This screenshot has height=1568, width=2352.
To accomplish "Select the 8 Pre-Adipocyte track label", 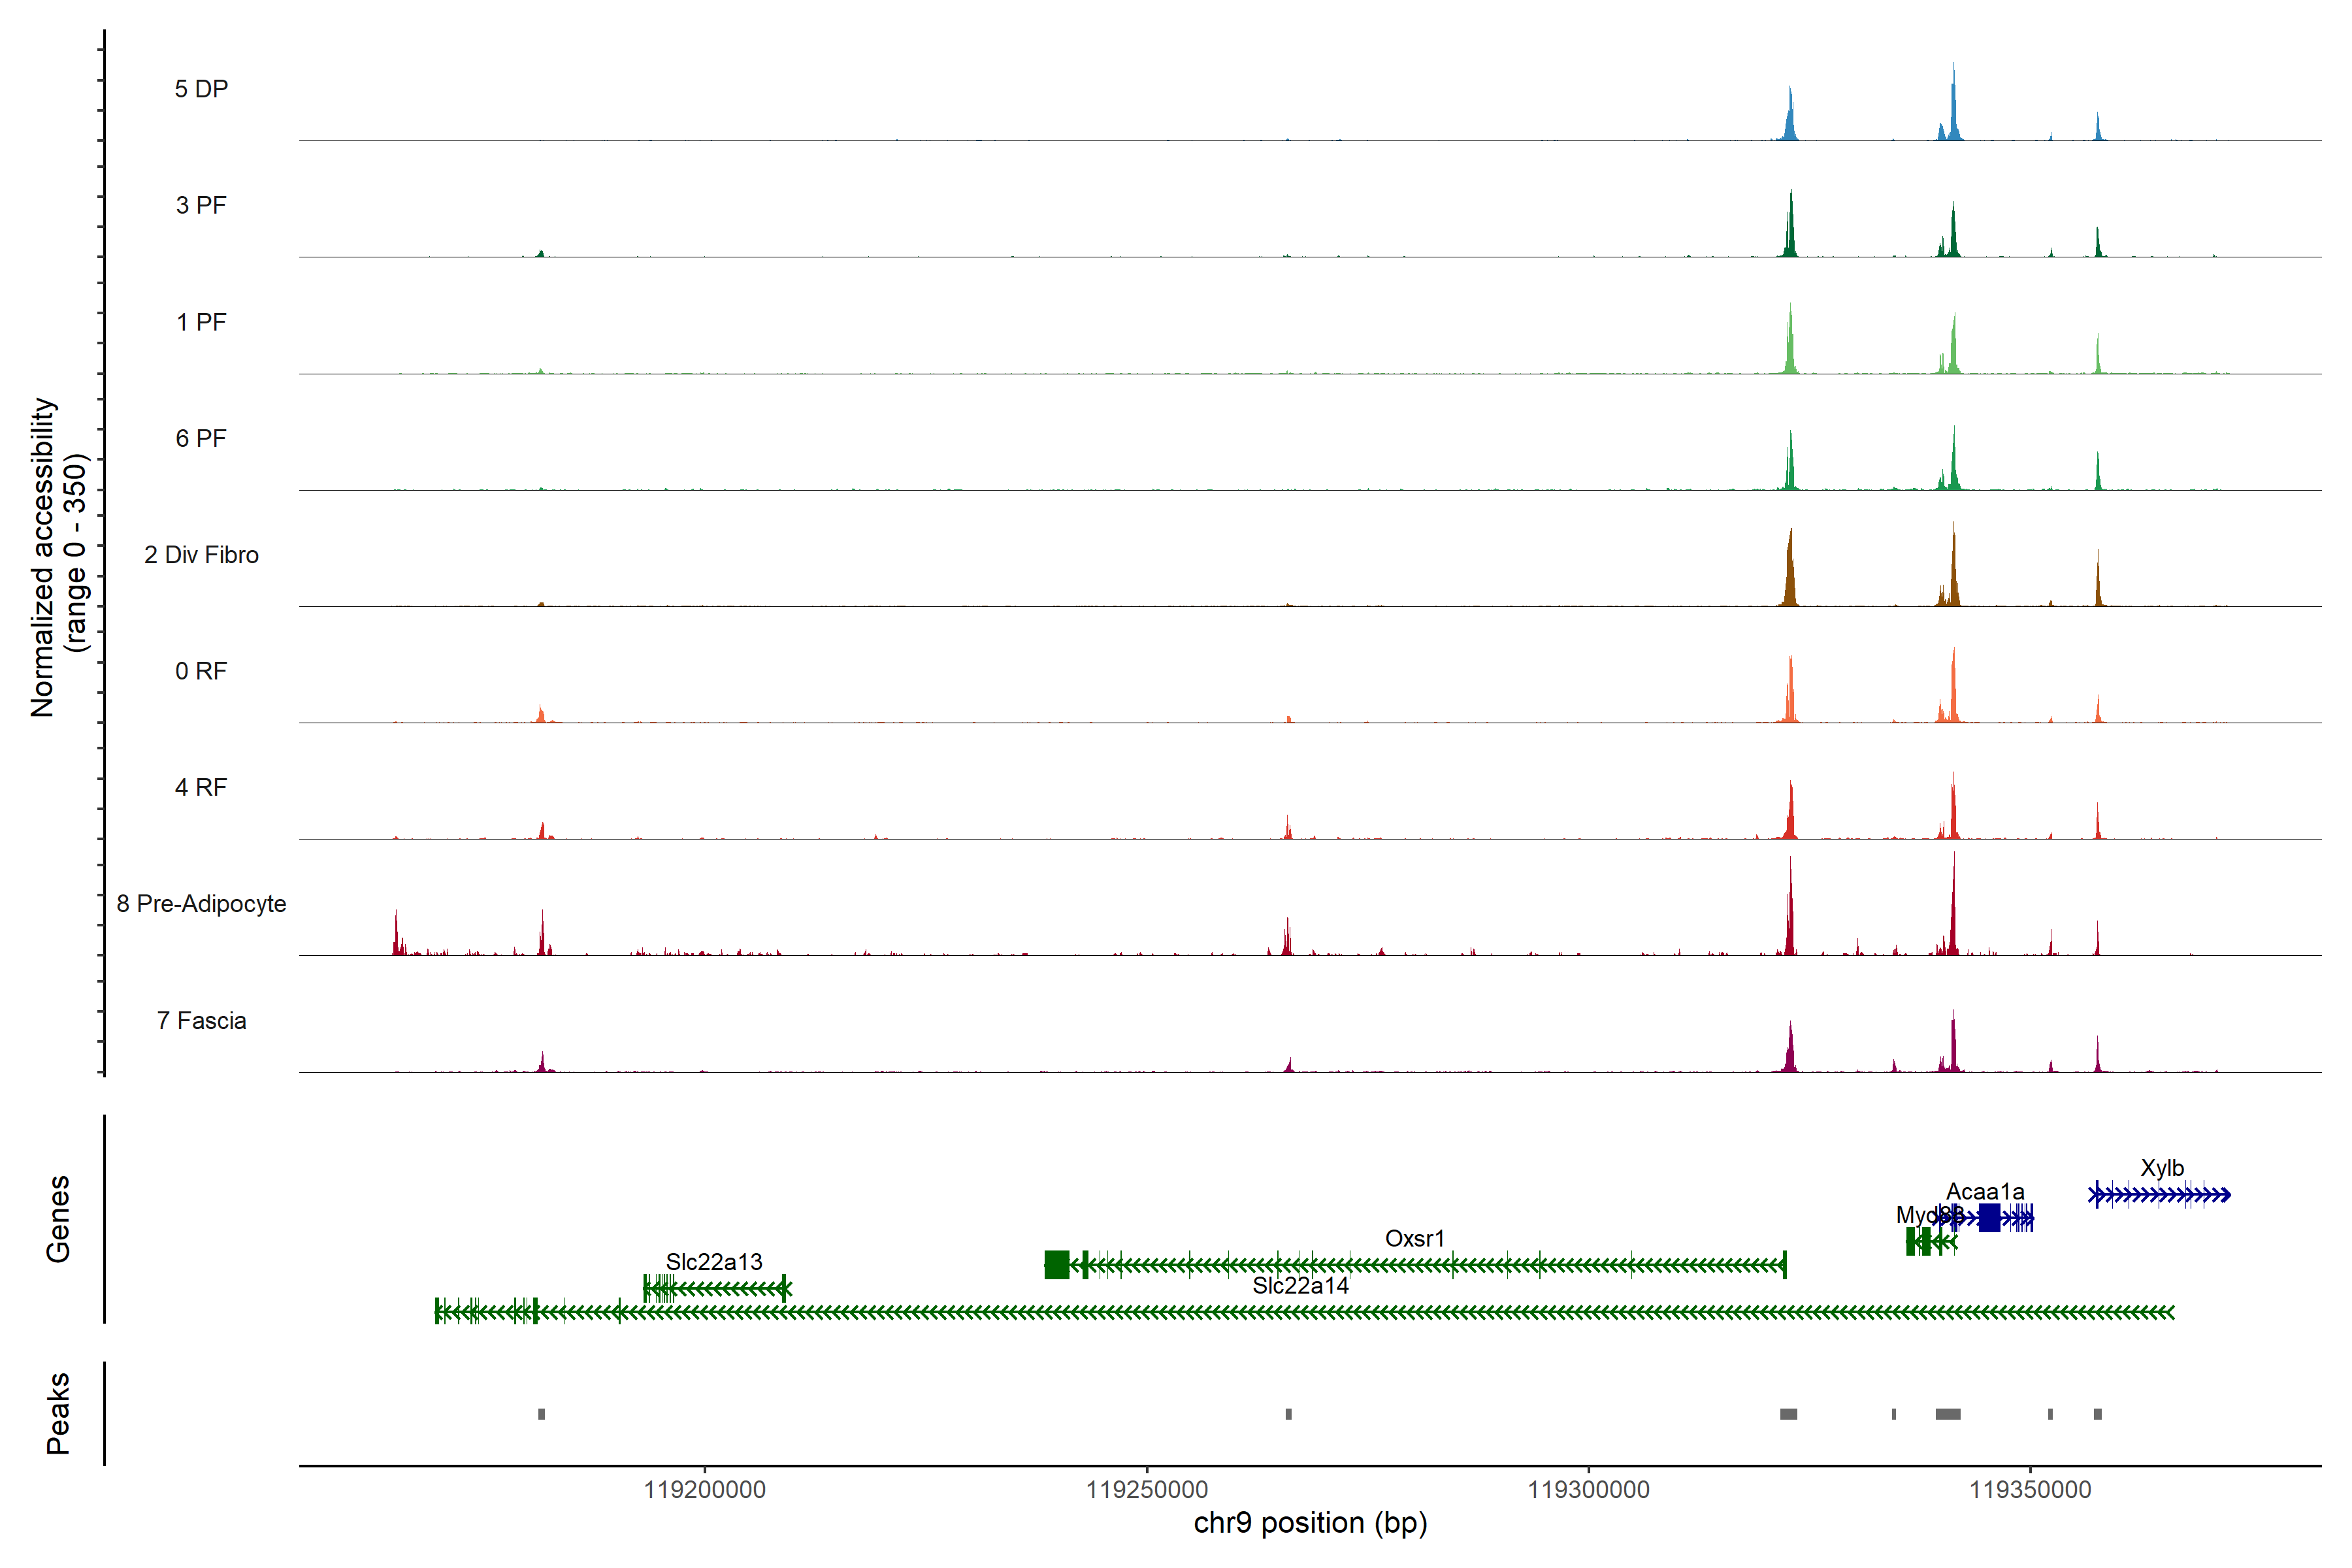I will [x=201, y=904].
